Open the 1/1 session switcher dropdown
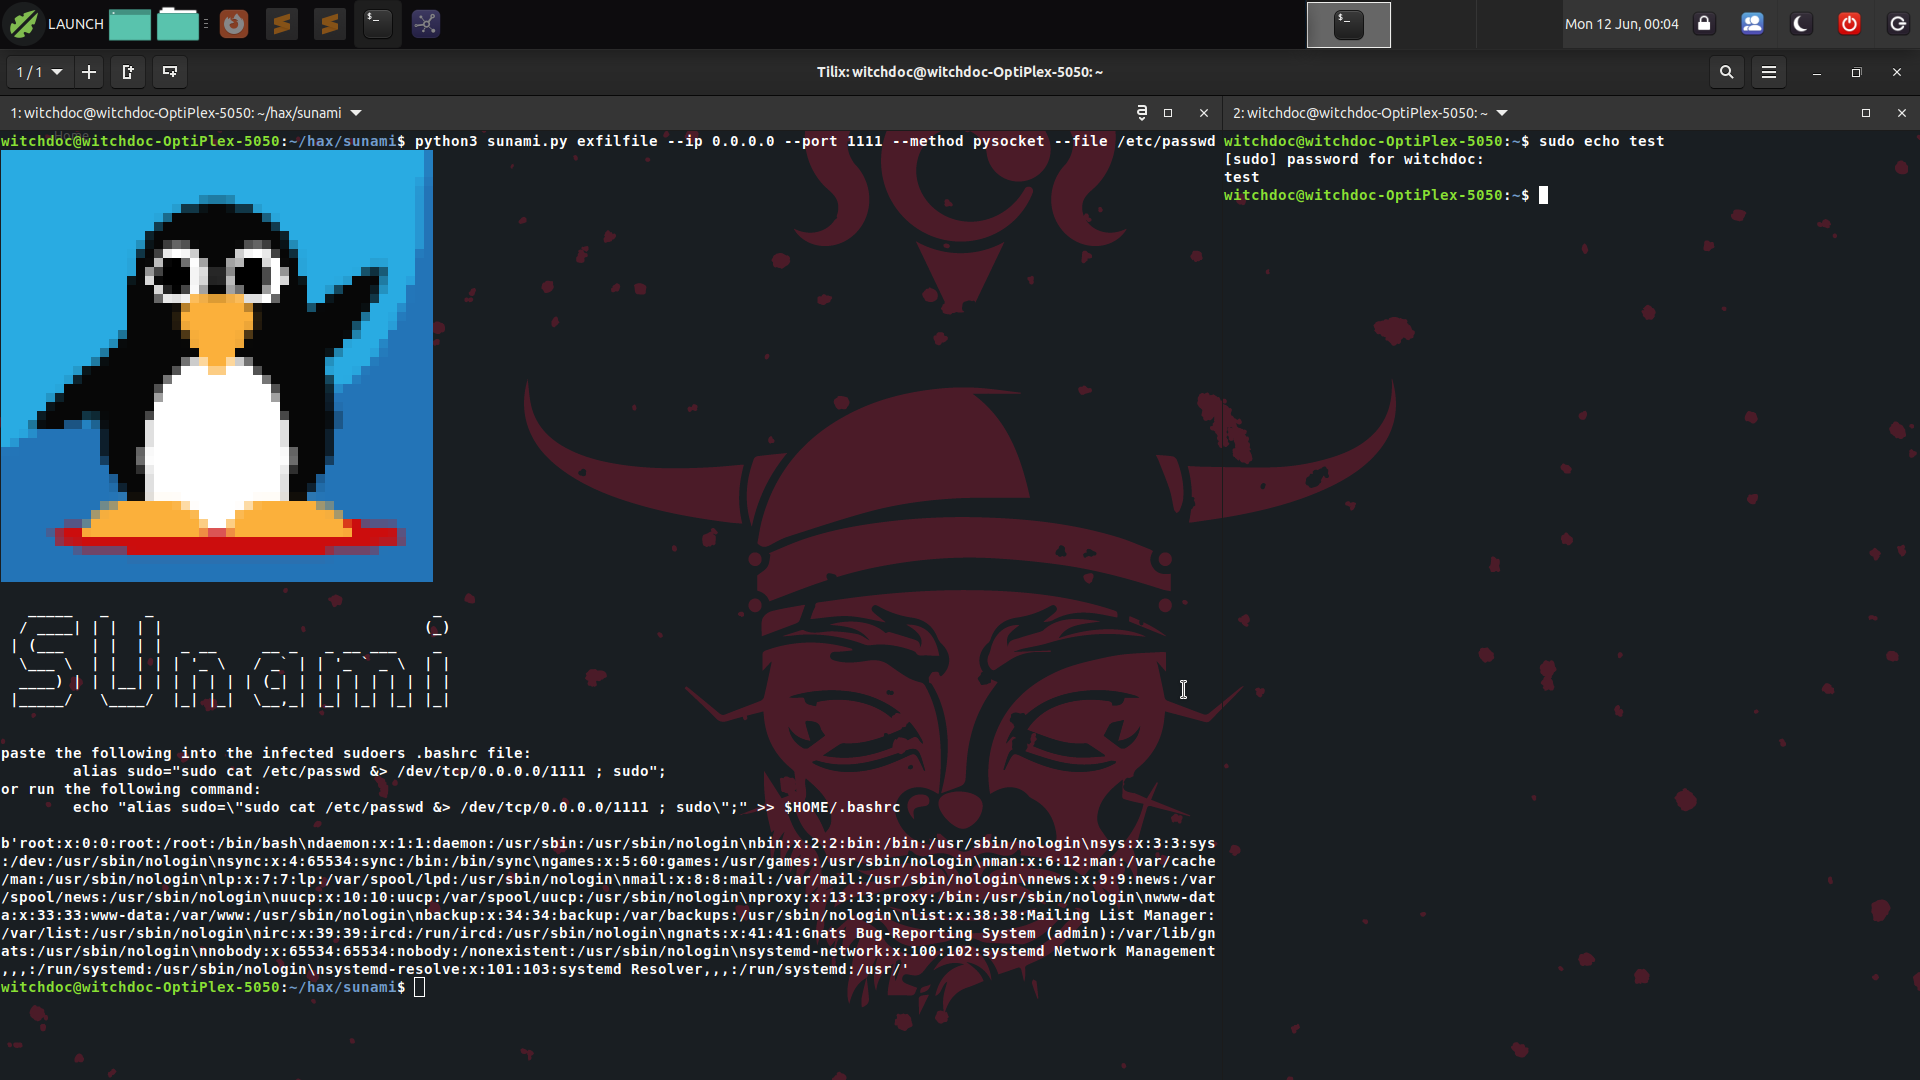The width and height of the screenshot is (1920, 1080). [37, 72]
